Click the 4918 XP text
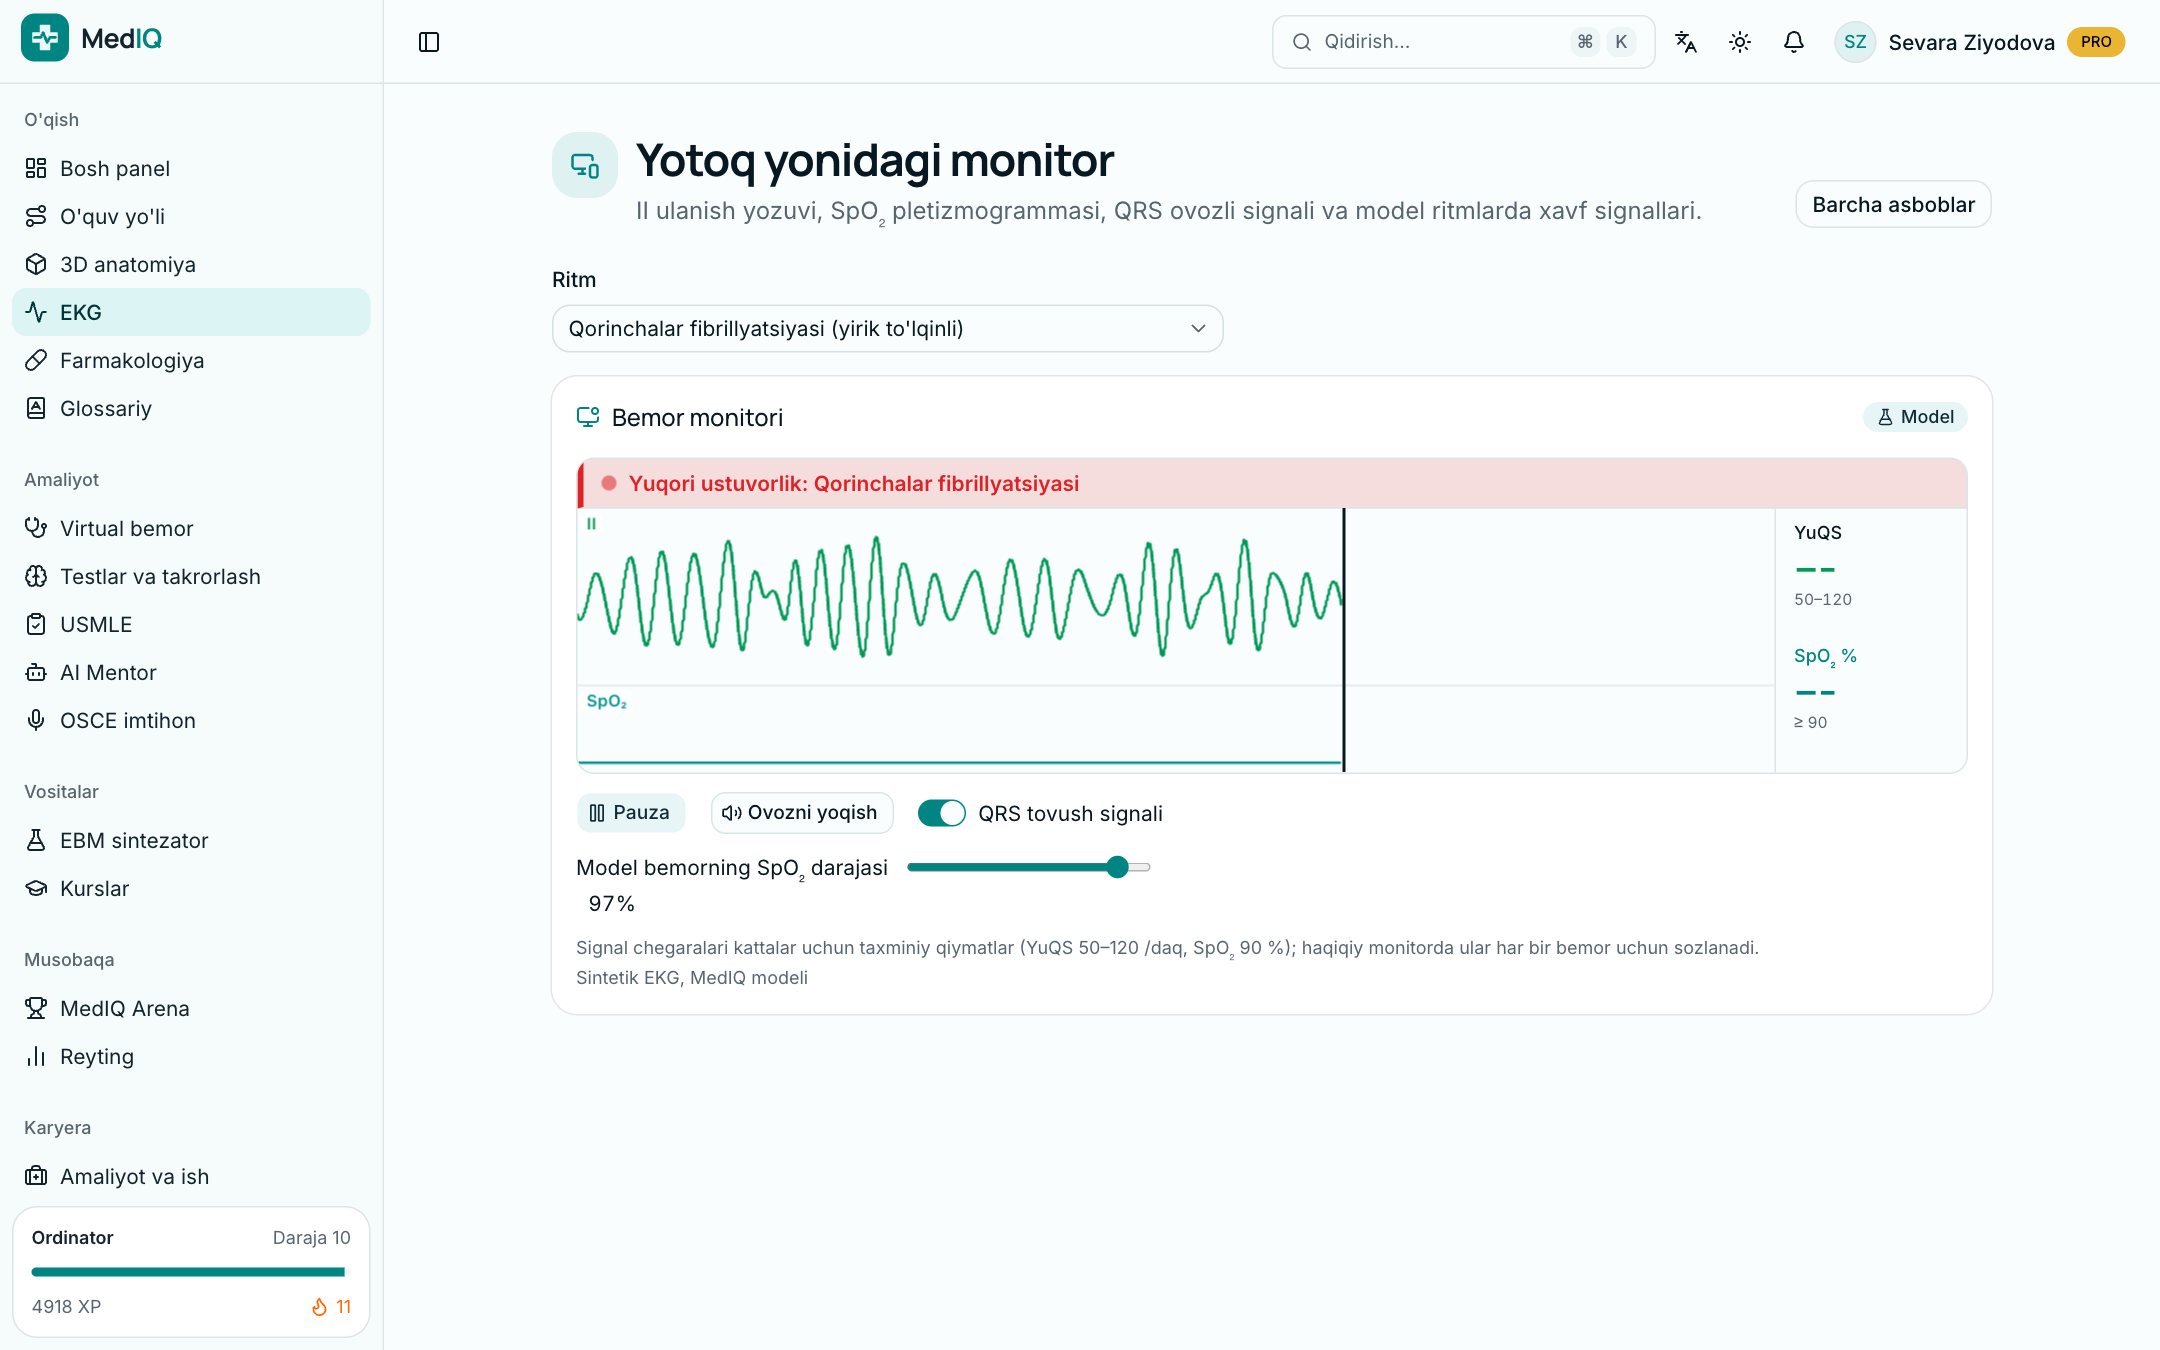Screen dimensions: 2160x1350 coord(66,1306)
